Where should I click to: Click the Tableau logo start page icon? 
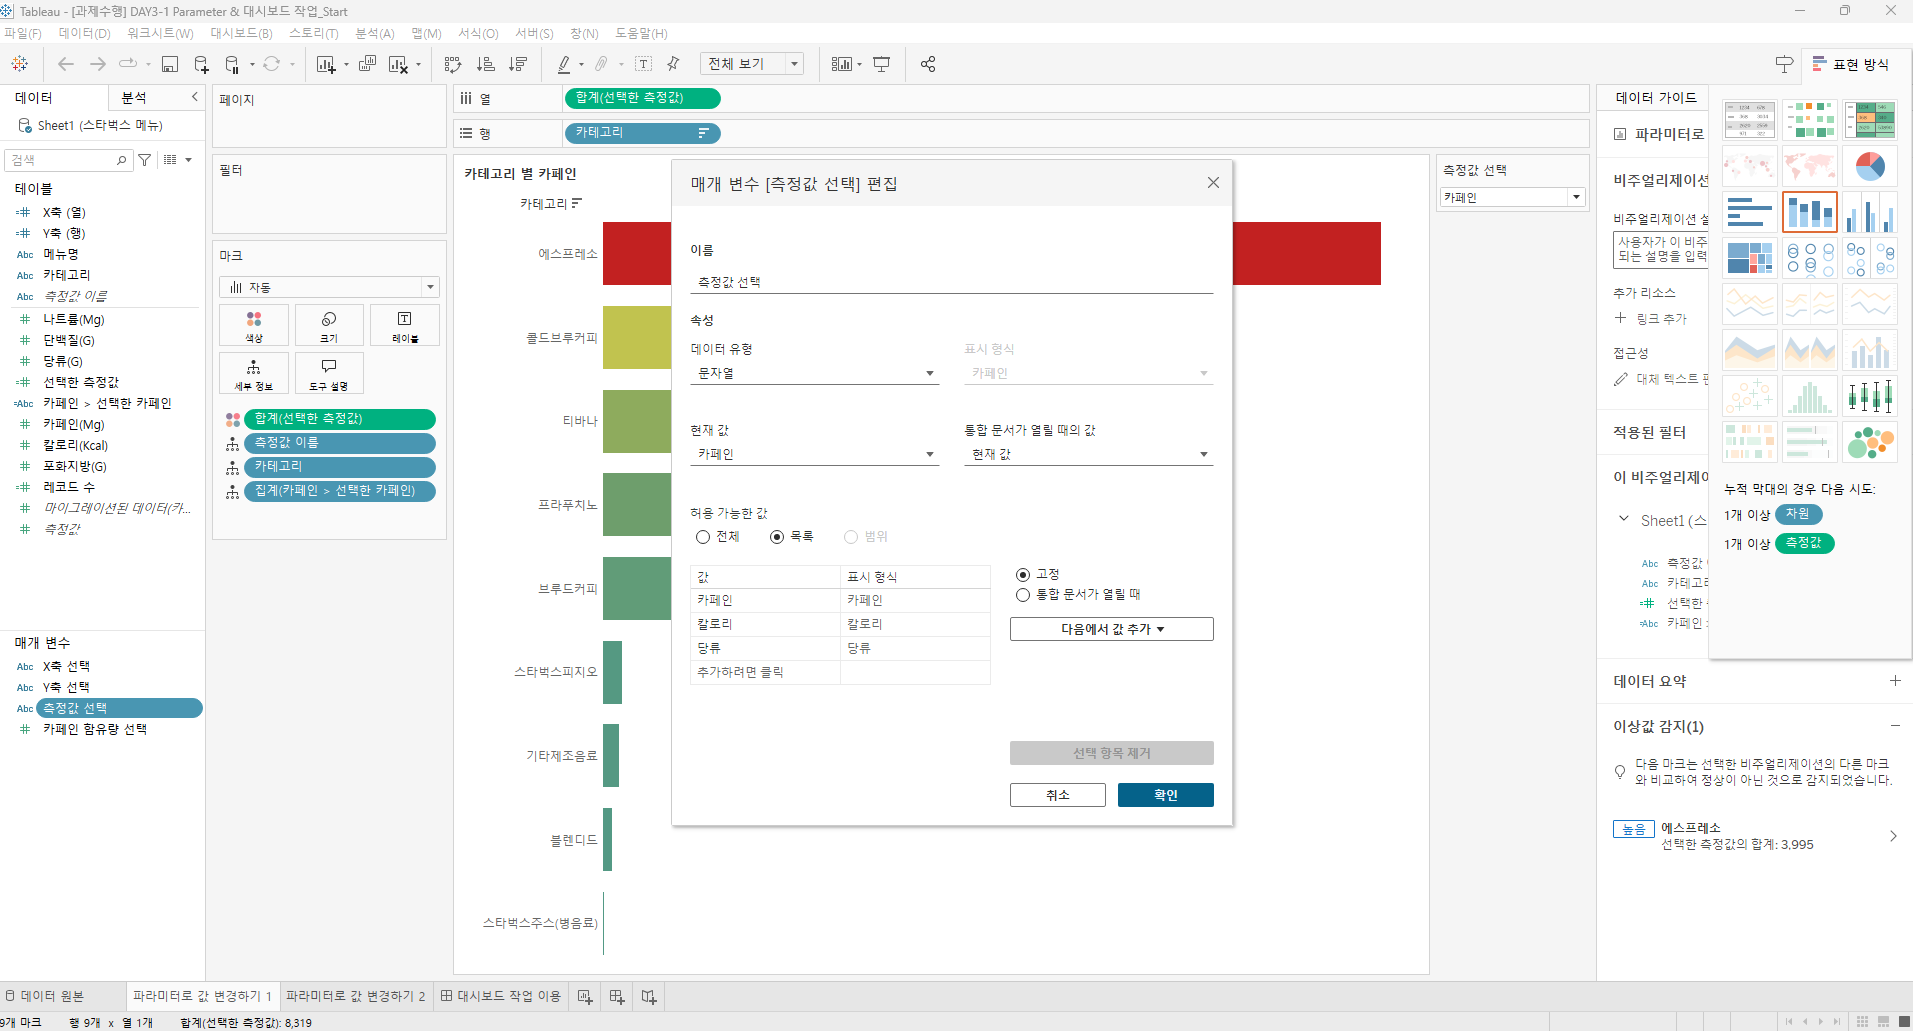tap(20, 64)
